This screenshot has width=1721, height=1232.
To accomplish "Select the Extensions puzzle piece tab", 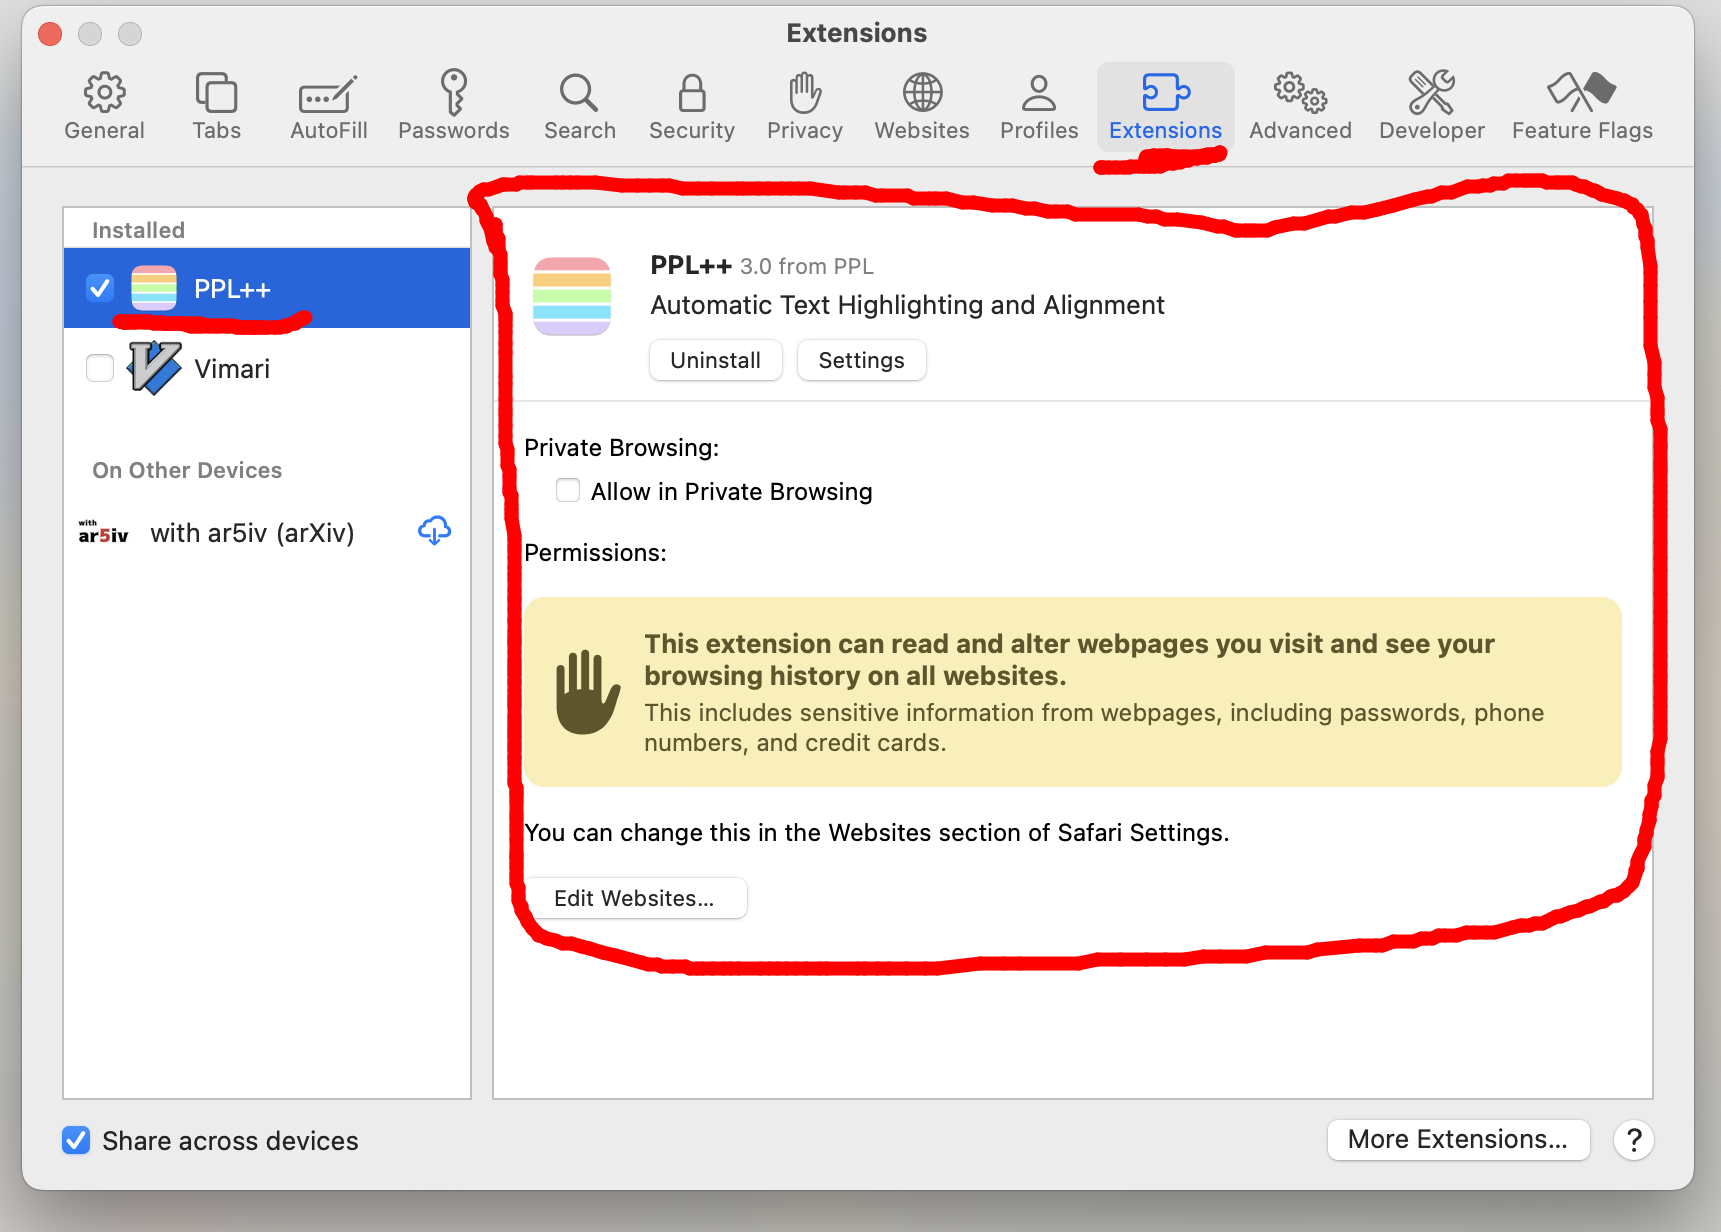I will coord(1165,106).
